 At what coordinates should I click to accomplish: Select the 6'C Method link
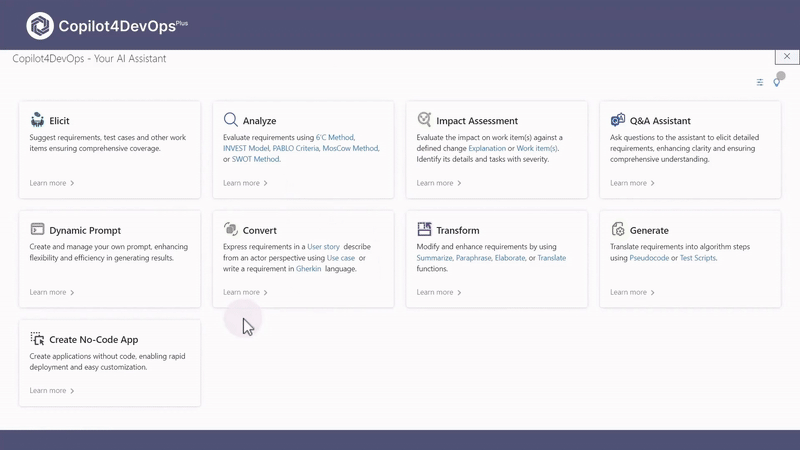click(x=335, y=137)
